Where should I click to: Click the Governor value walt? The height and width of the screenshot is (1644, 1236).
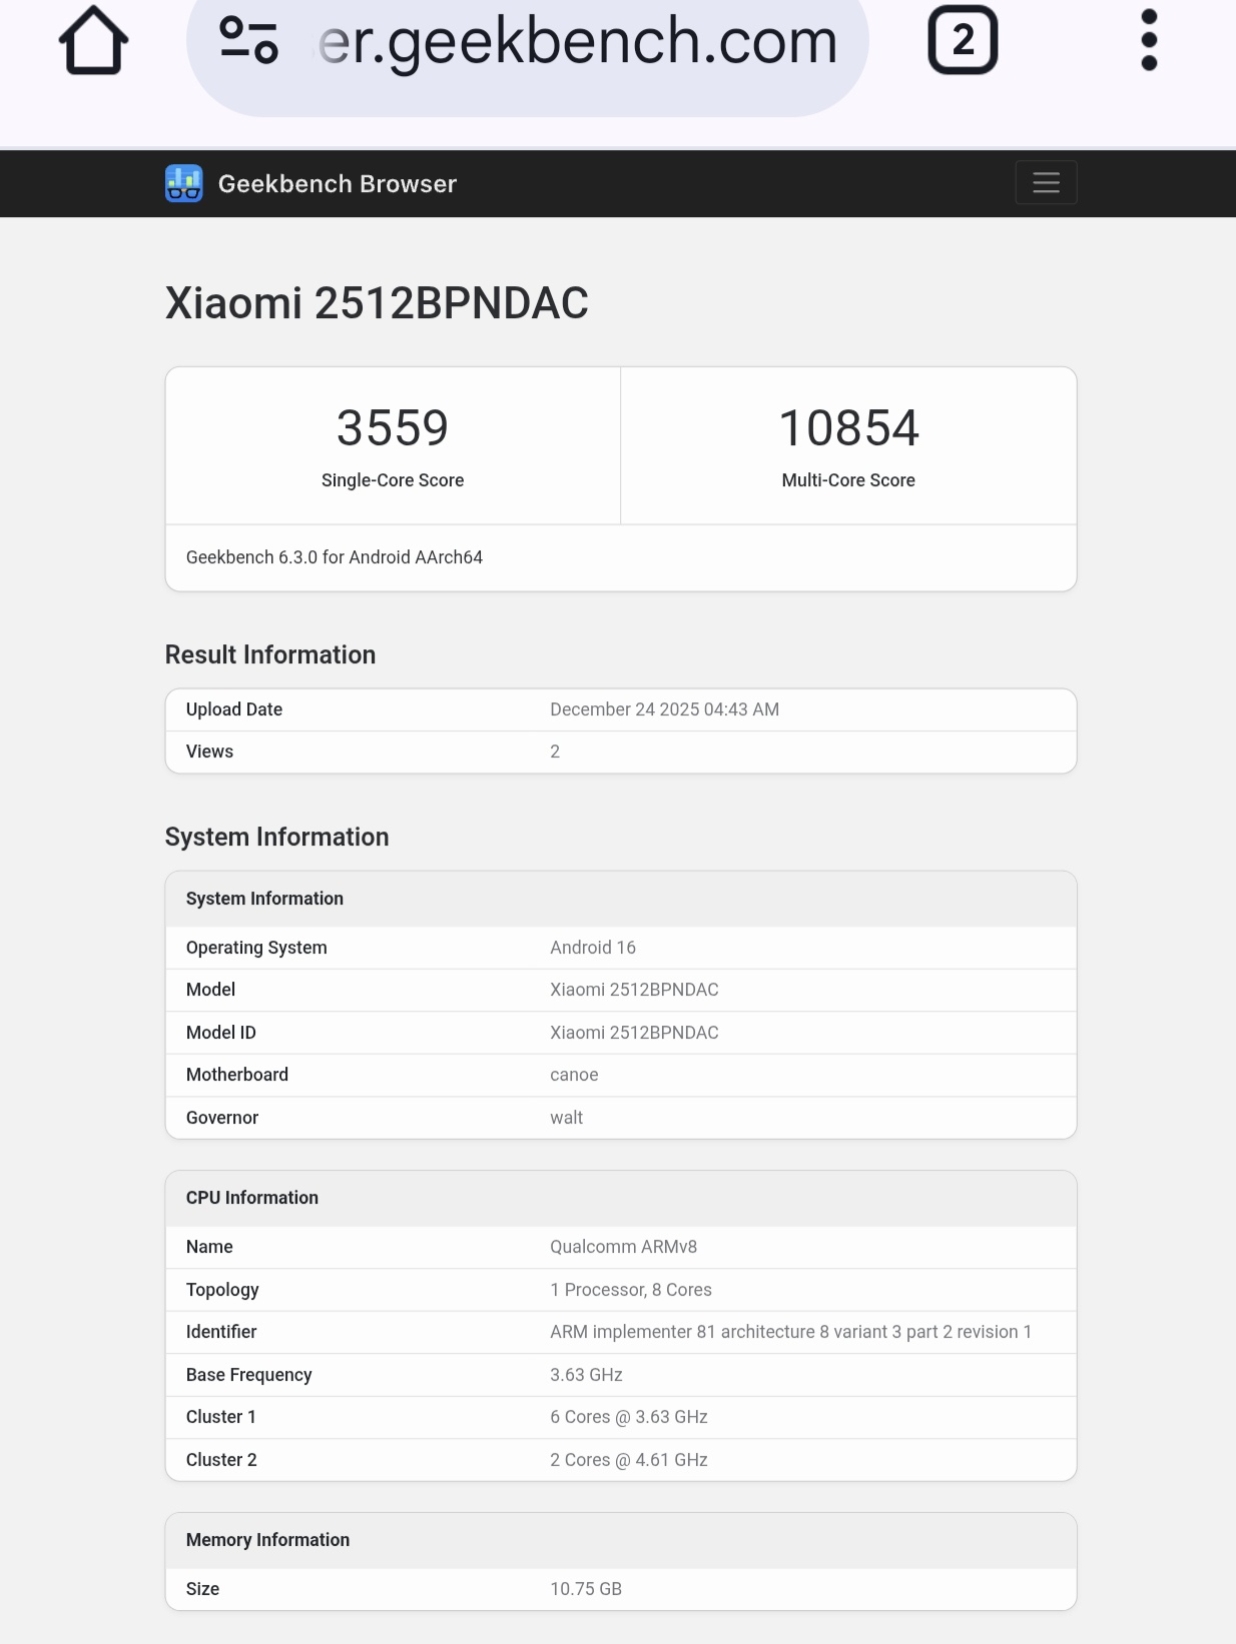point(566,1118)
